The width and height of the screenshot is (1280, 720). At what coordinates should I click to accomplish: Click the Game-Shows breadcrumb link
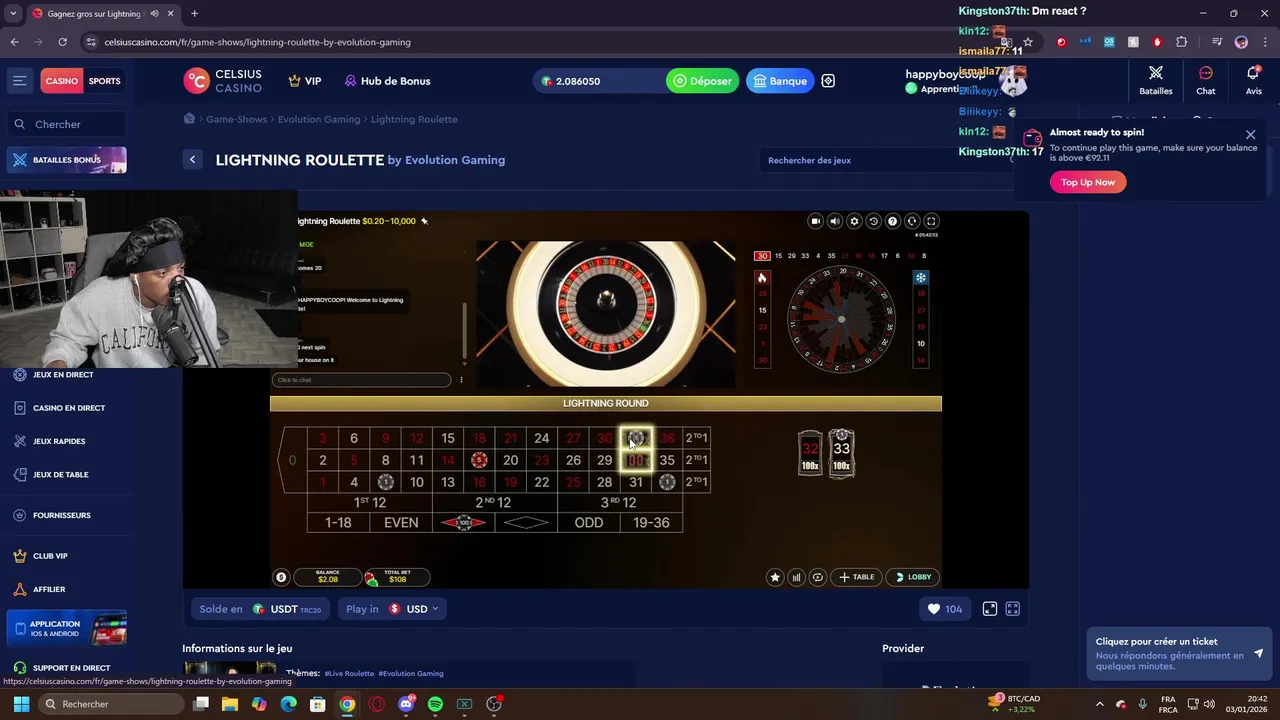click(x=236, y=119)
